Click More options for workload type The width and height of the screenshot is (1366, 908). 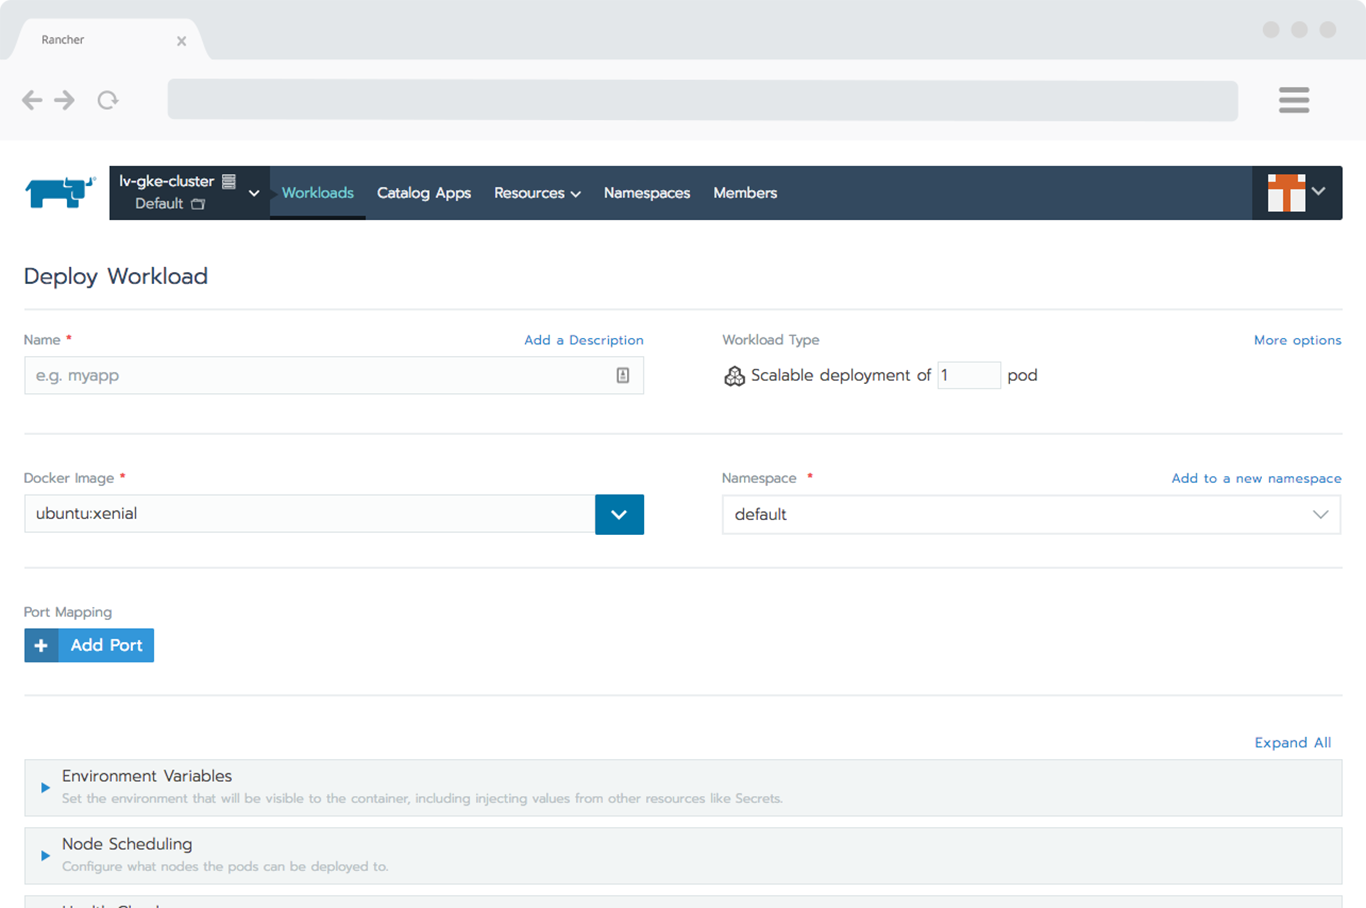click(x=1297, y=340)
